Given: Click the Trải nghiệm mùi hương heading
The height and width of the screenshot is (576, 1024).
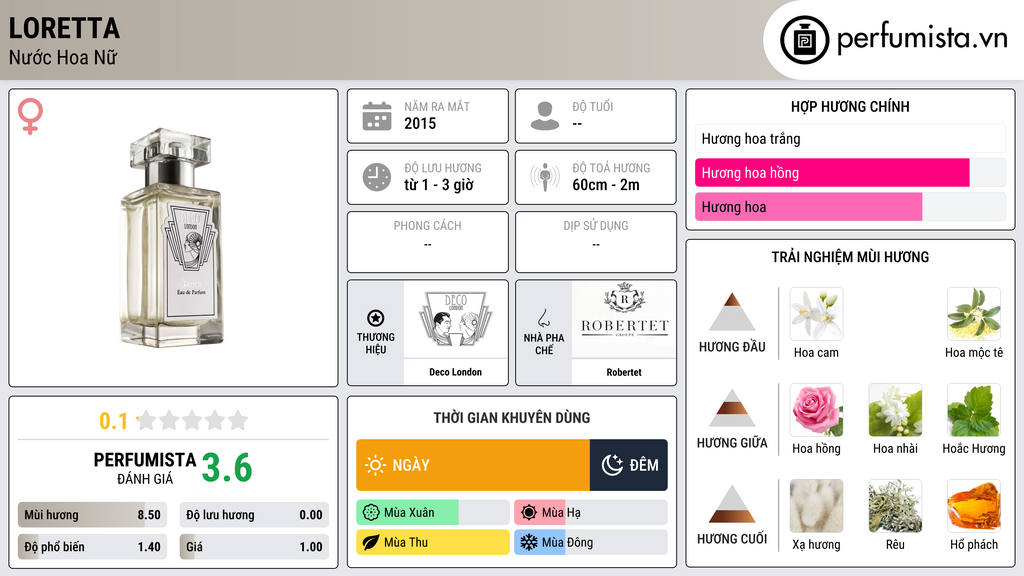Looking at the screenshot, I should (850, 257).
